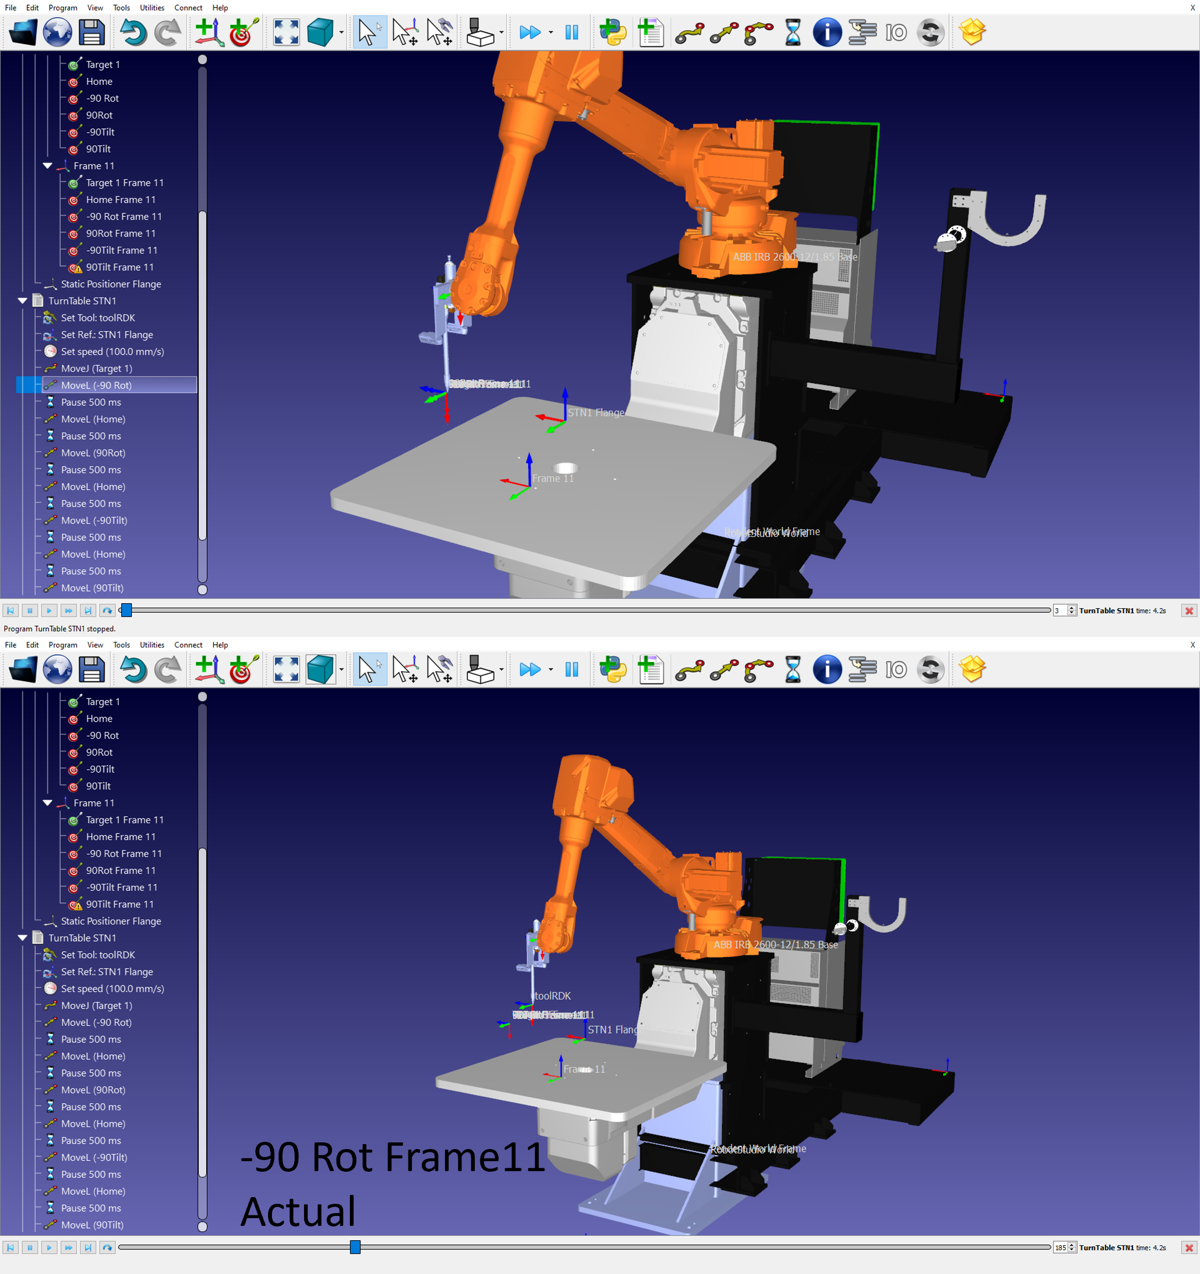Add Python script in upper toolbar
This screenshot has width=1200, height=1274.
pyautogui.click(x=613, y=32)
